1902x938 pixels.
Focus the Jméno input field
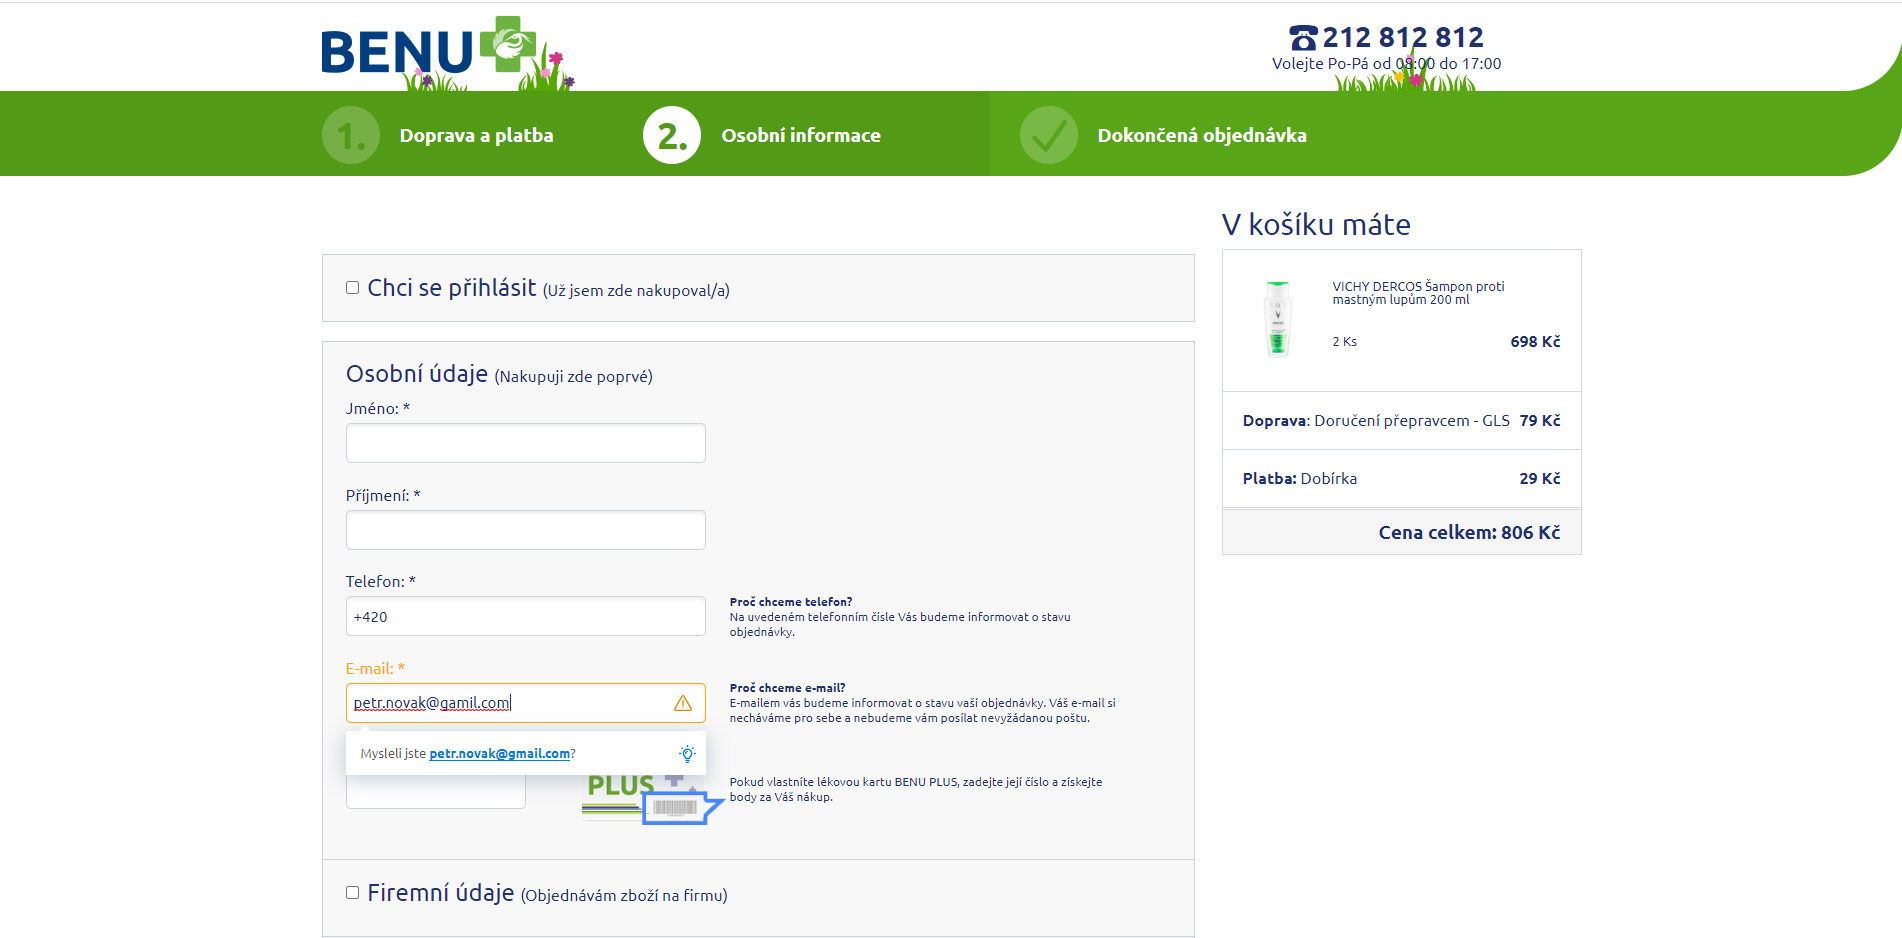(x=525, y=443)
